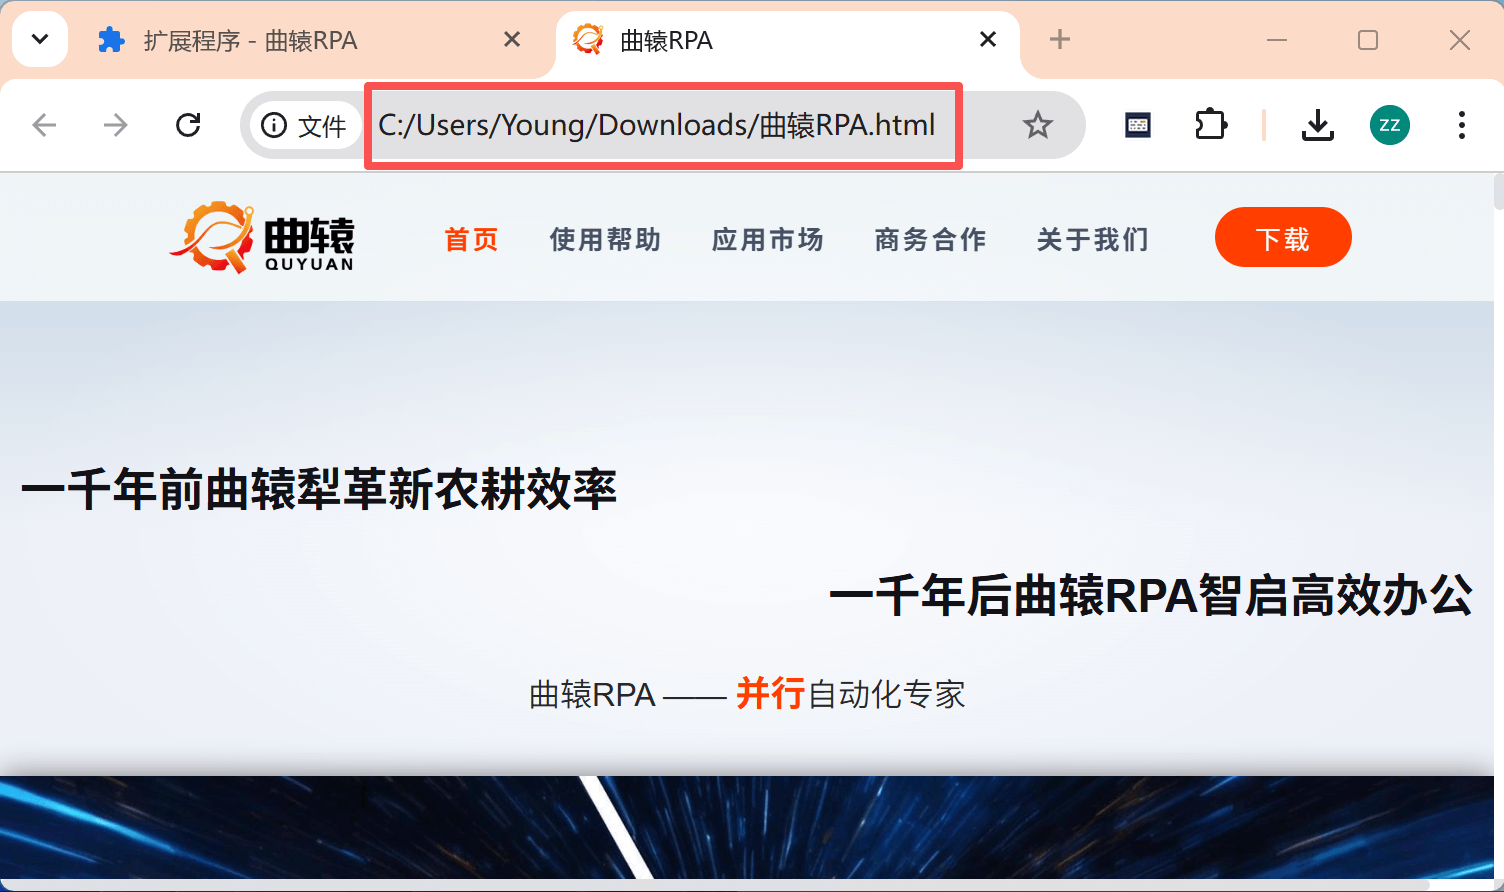This screenshot has height=892, width=1504.
Task: Reload the current page
Action: tap(188, 125)
